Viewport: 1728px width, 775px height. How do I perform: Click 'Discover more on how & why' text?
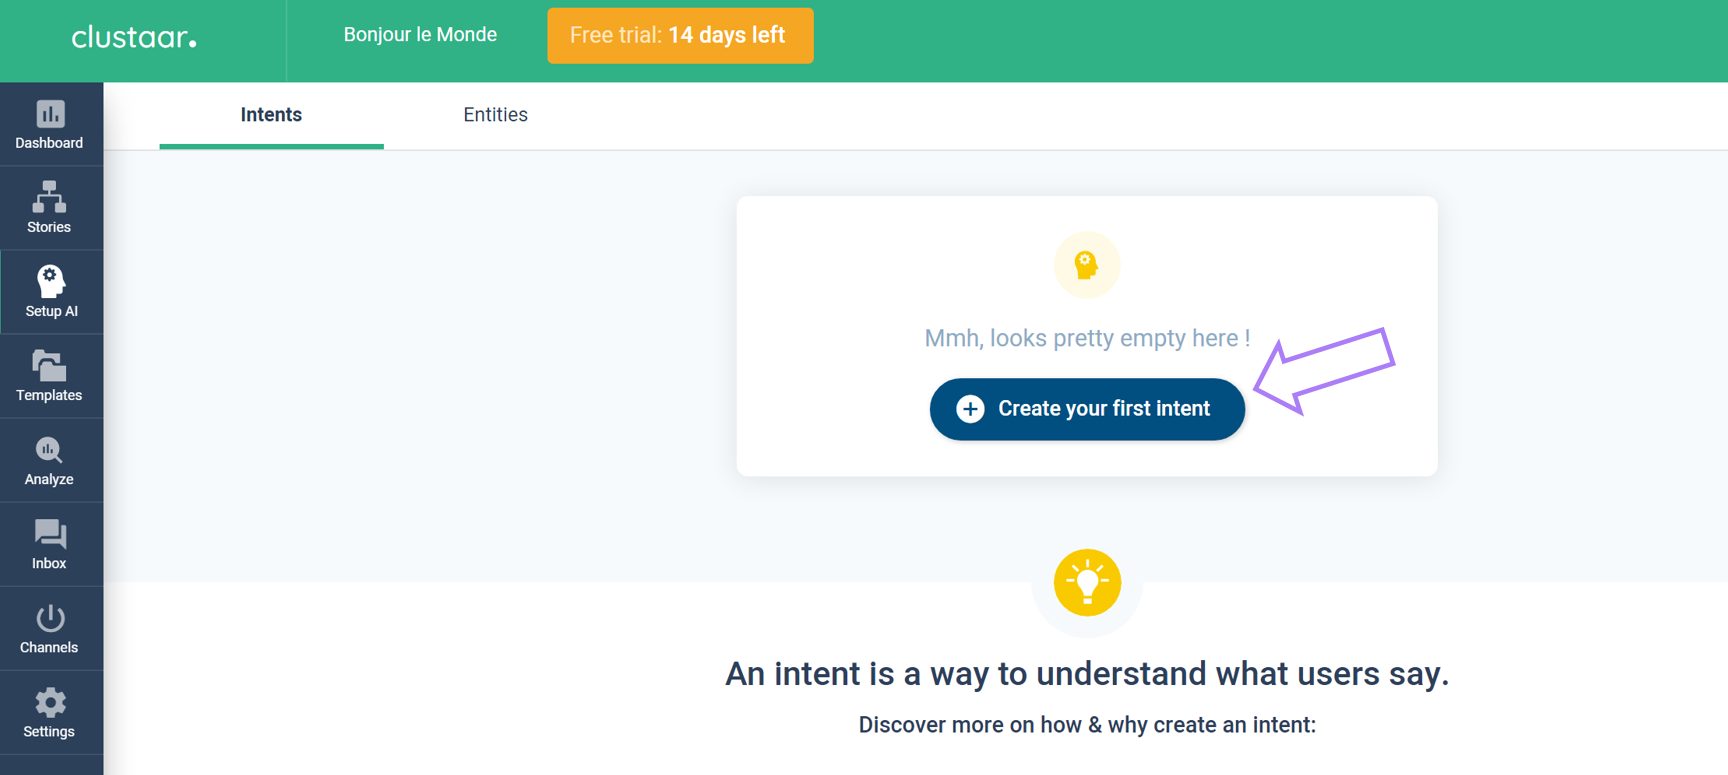1087,725
